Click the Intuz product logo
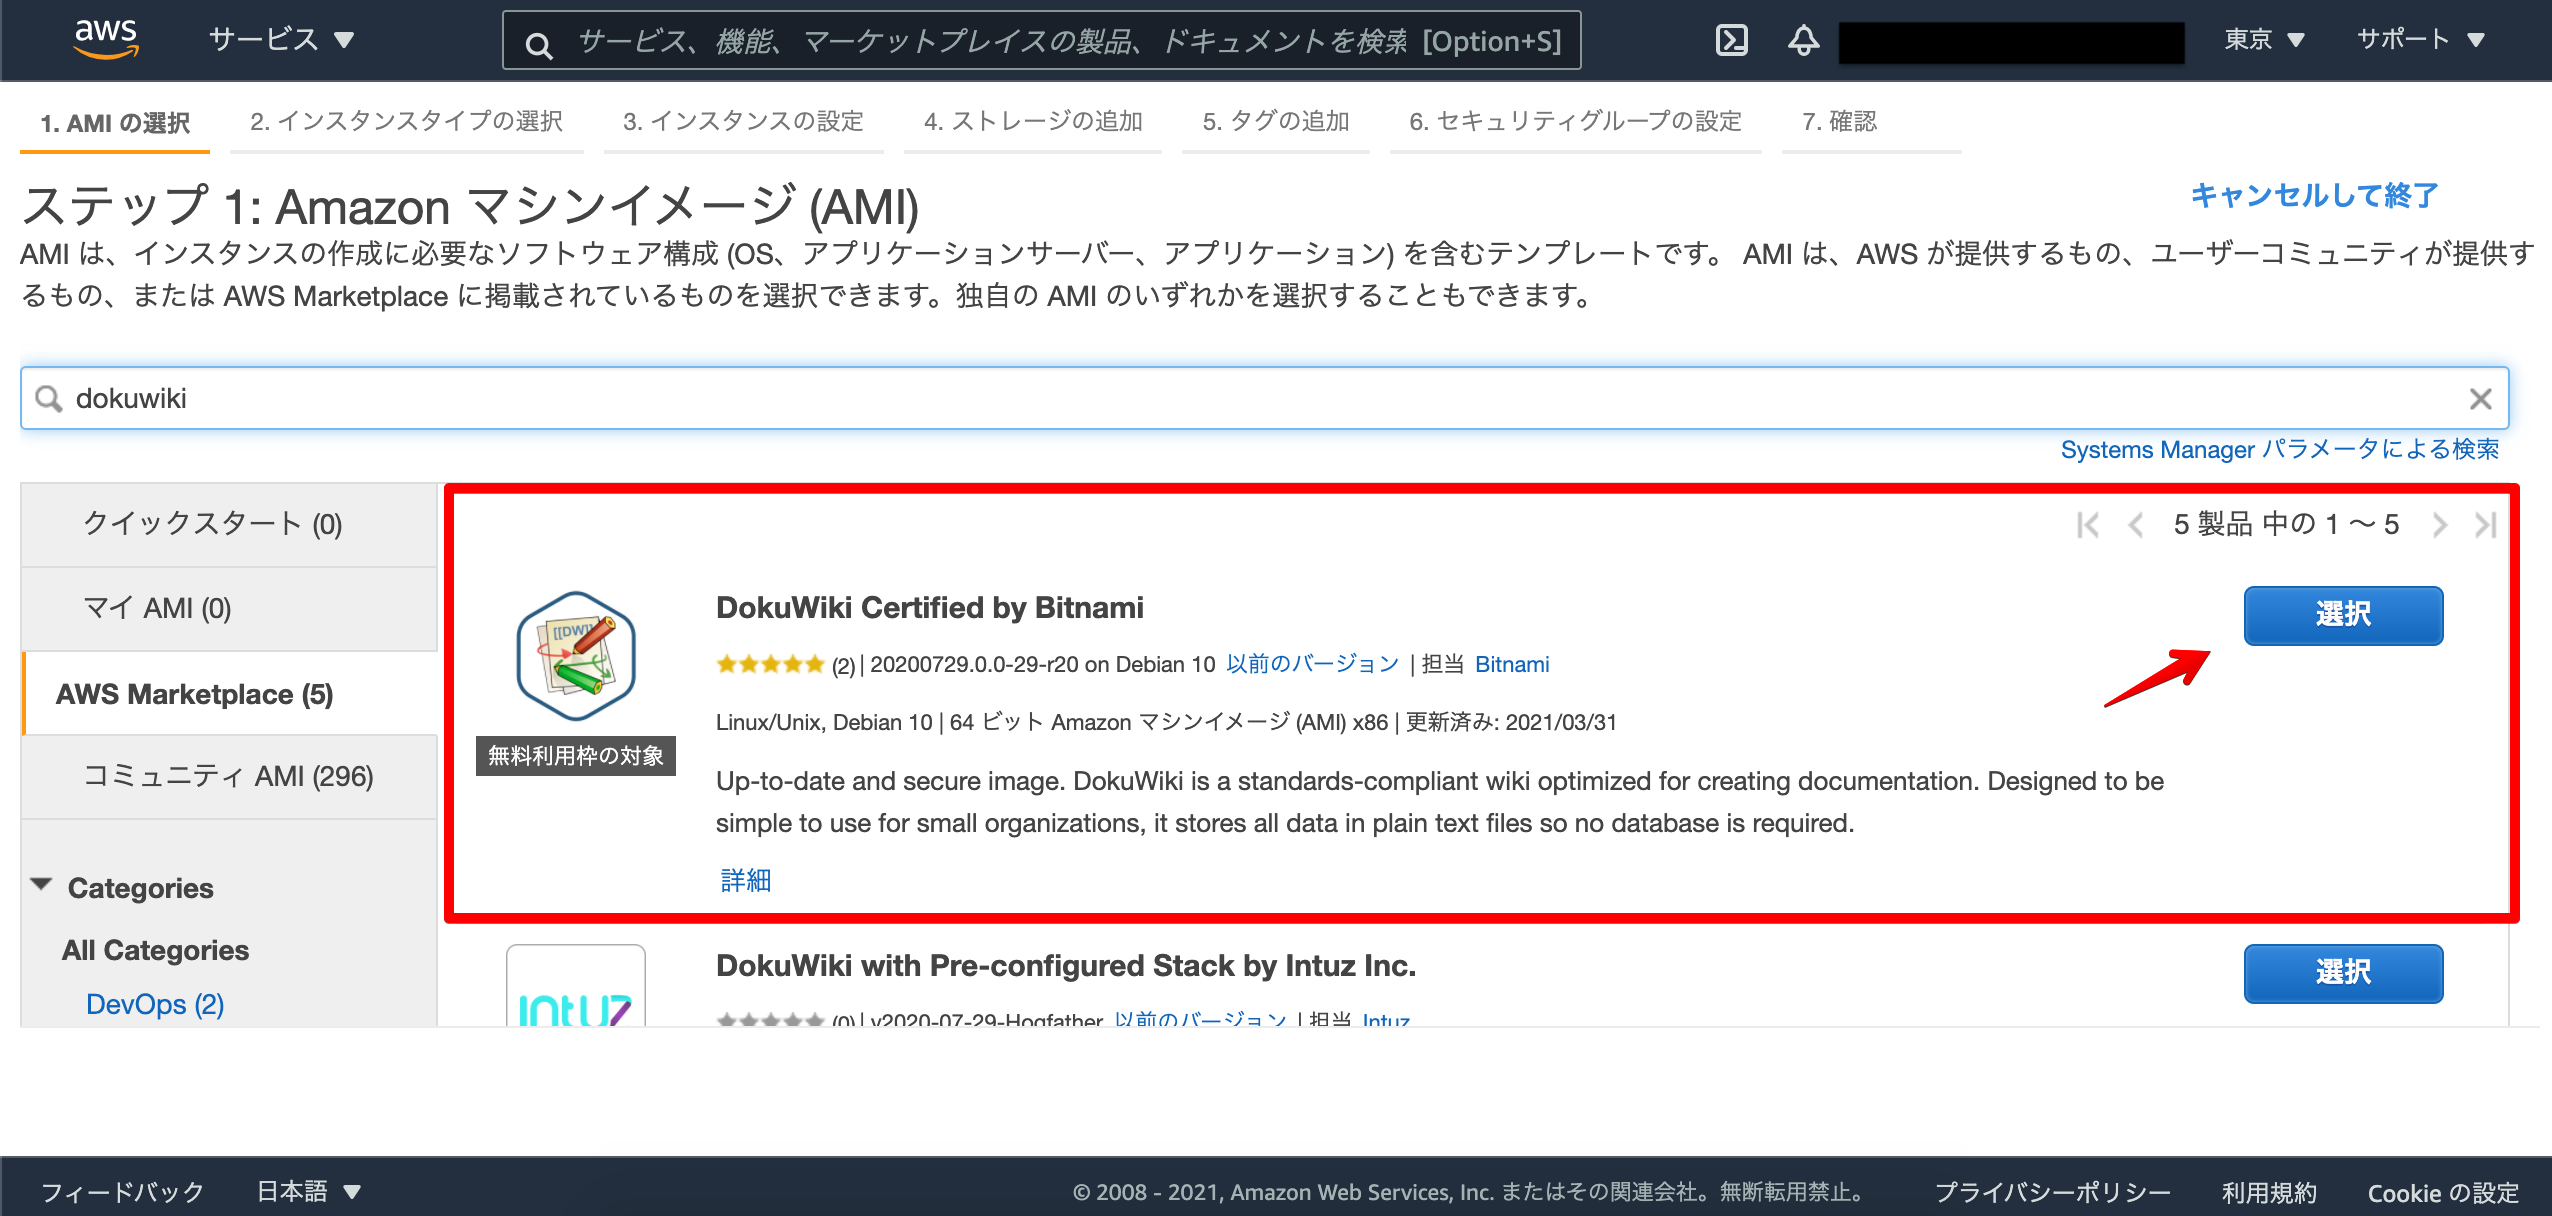The image size is (2552, 1216). (576, 987)
